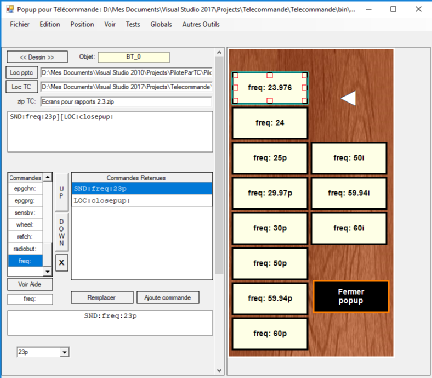Click the white left-arrow icon on the wood panel
This screenshot has width=432, height=378.
(x=348, y=98)
